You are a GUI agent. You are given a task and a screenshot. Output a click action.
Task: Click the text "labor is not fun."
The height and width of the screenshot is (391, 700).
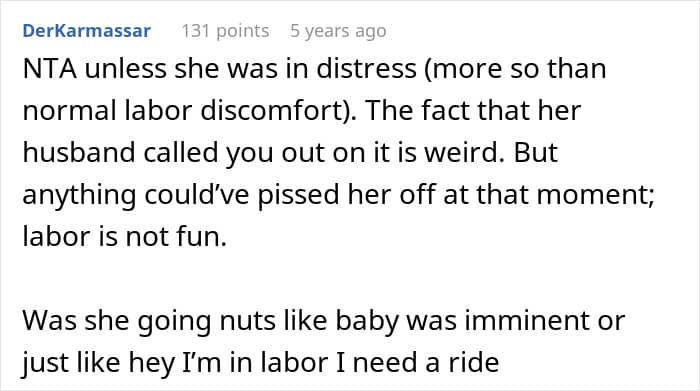[x=125, y=236]
